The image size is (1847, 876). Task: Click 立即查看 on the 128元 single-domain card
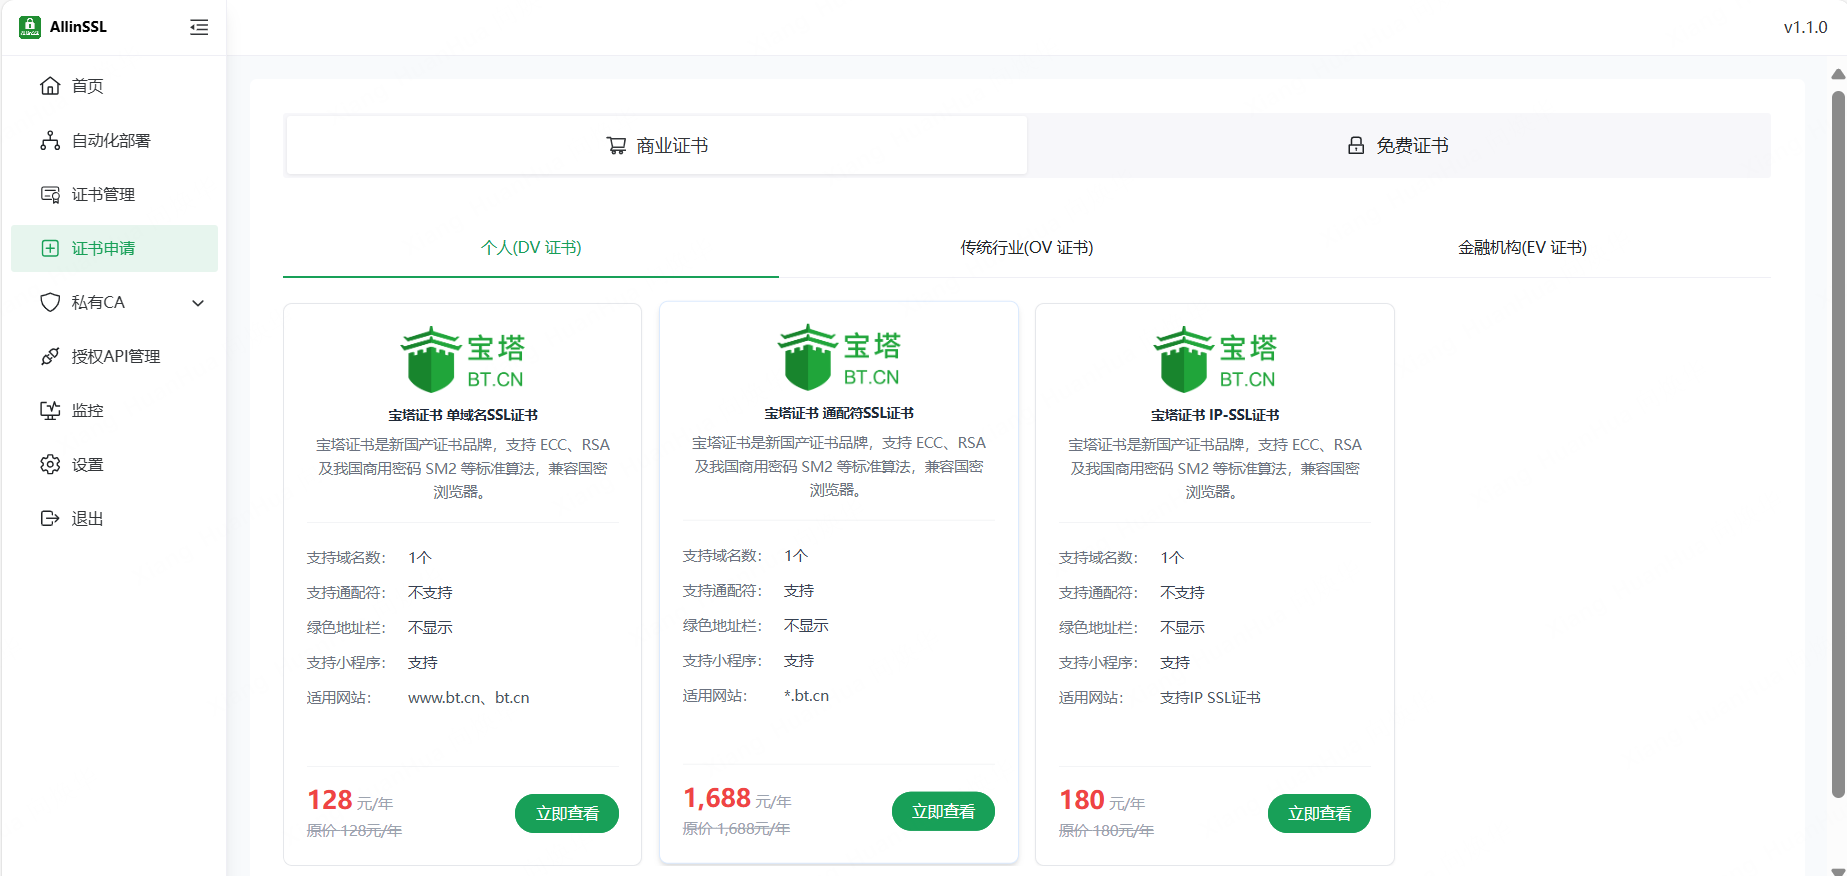click(x=567, y=813)
